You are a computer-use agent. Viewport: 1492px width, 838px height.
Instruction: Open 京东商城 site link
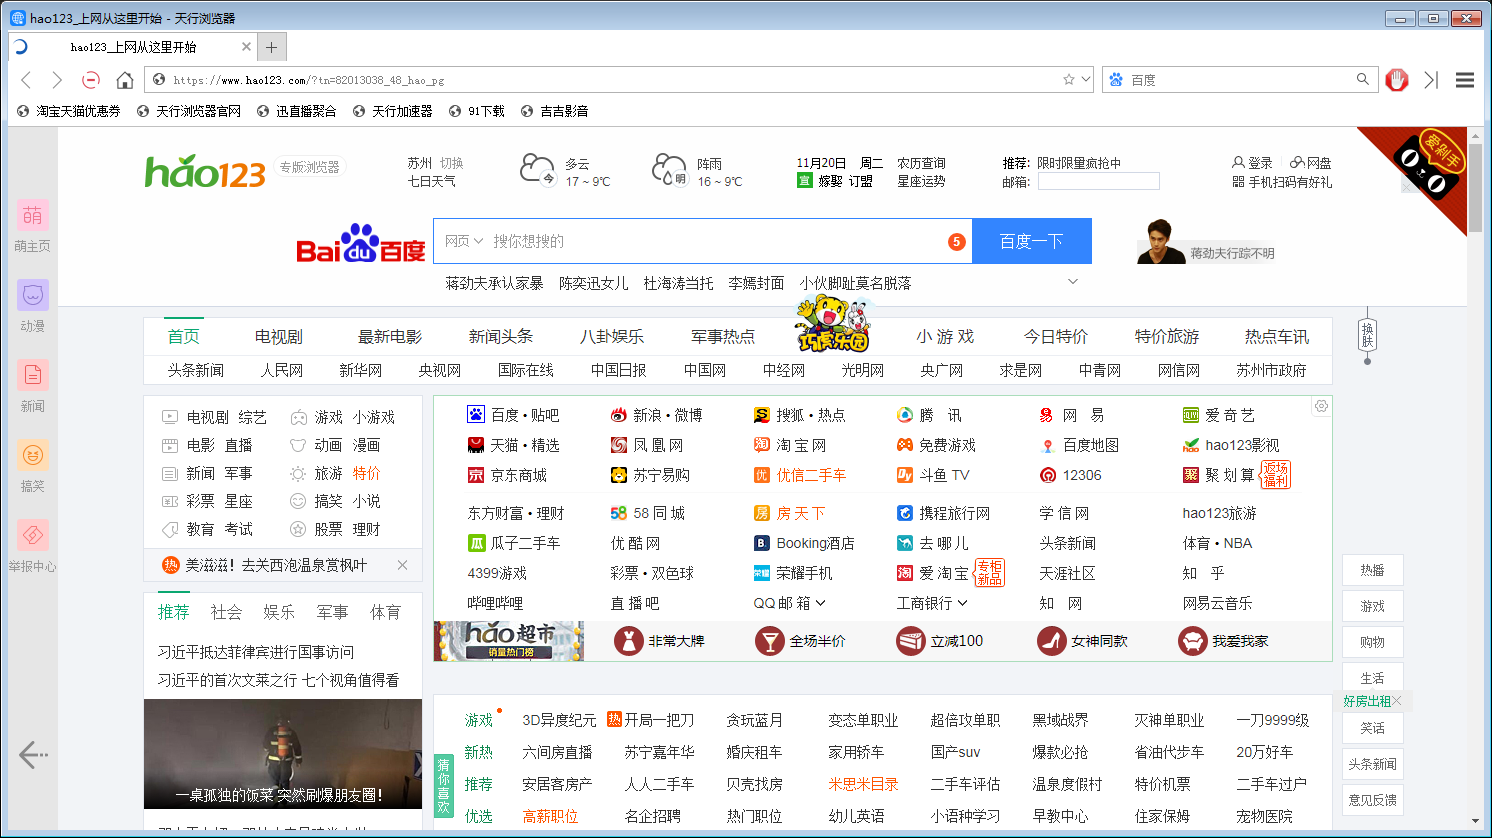coord(507,475)
